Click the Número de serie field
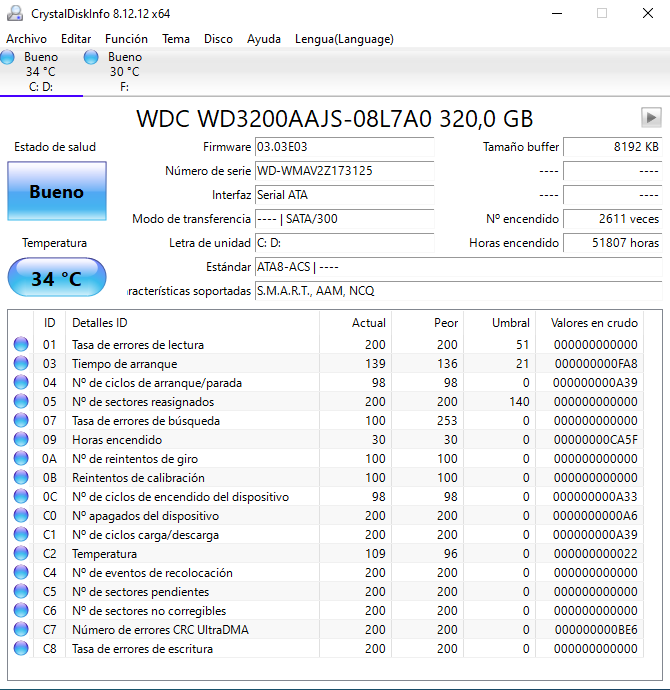The image size is (670, 690). click(x=344, y=171)
